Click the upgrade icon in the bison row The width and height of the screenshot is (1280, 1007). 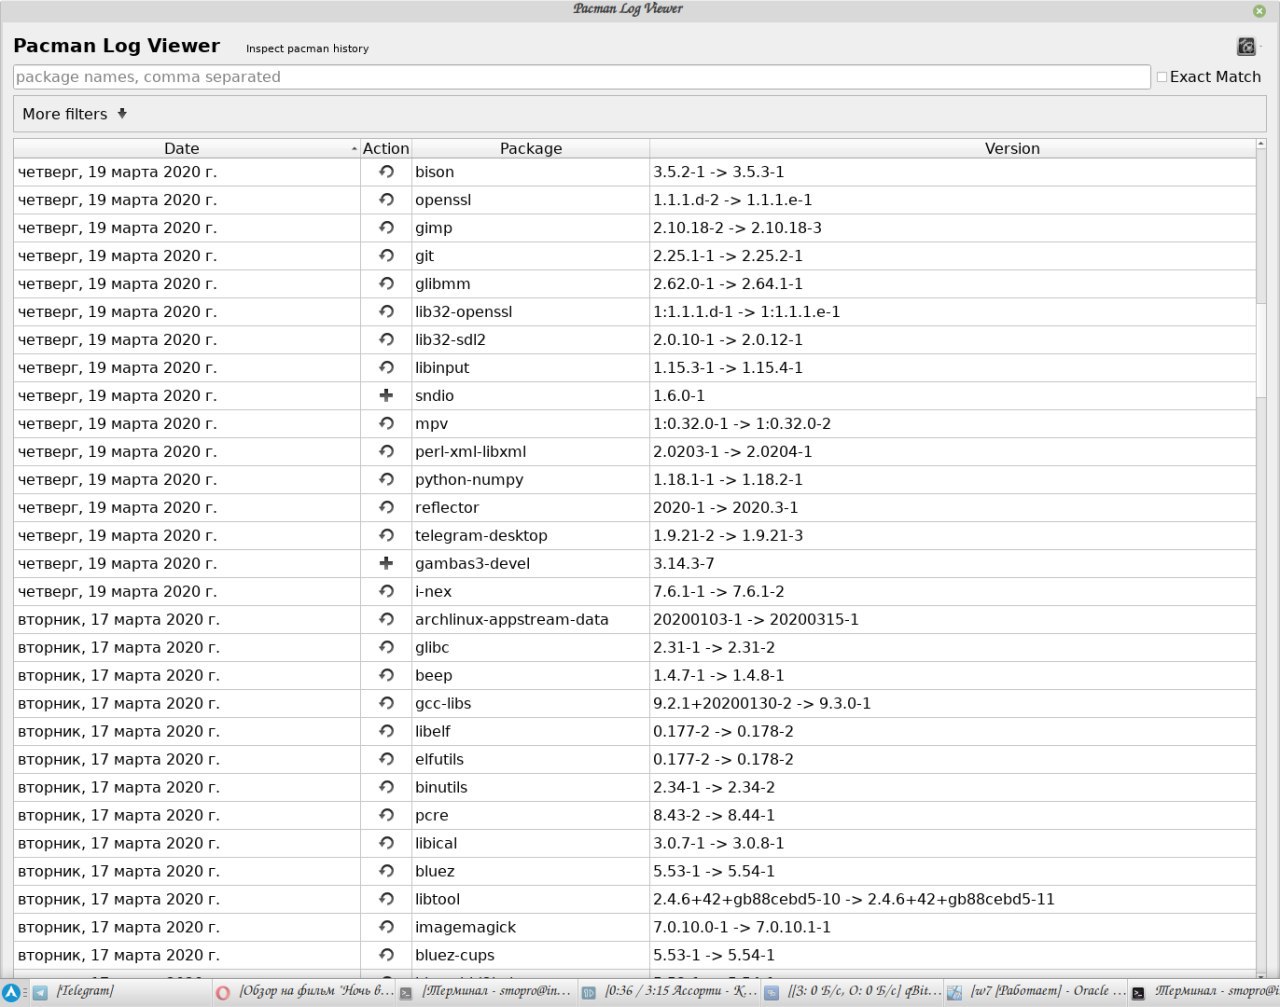click(386, 172)
